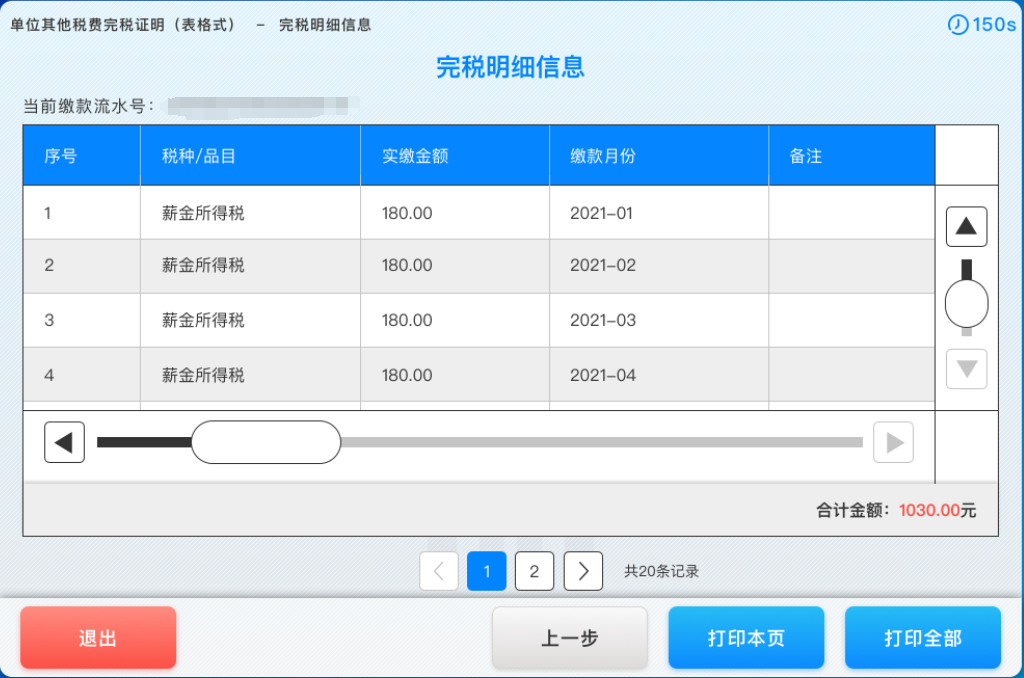Click the 缴款月份 column header
This screenshot has width=1024, height=678.
pos(602,154)
